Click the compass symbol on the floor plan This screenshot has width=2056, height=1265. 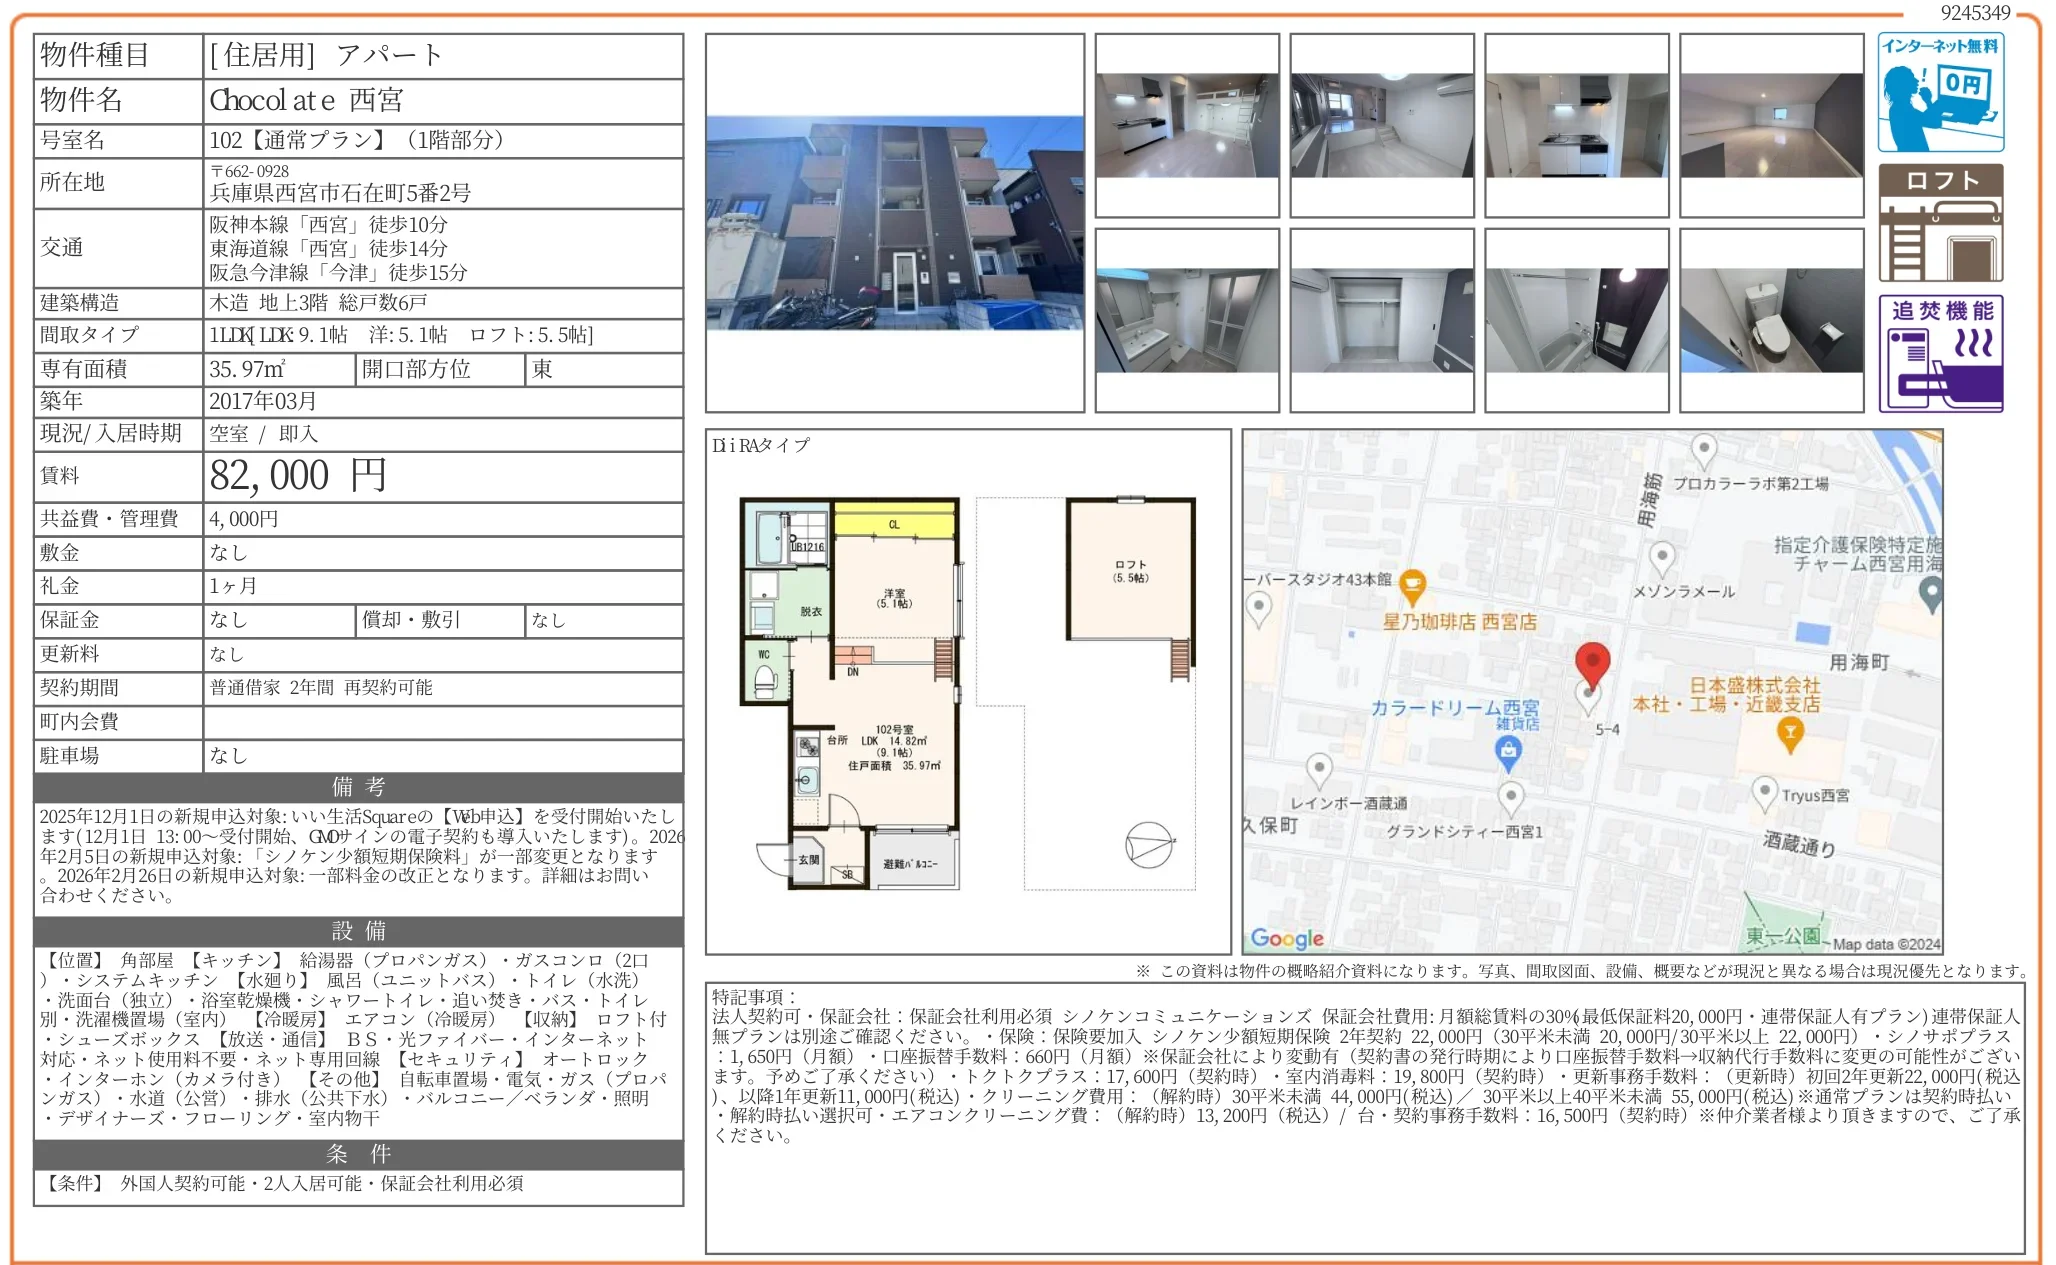(x=1149, y=846)
